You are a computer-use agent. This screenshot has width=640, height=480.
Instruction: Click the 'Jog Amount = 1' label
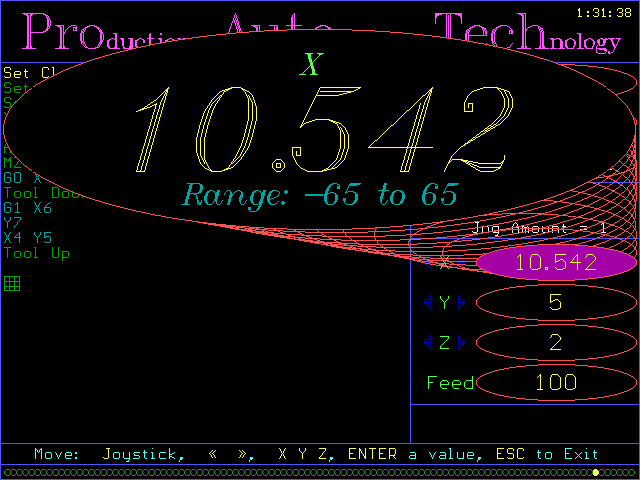[x=539, y=228]
